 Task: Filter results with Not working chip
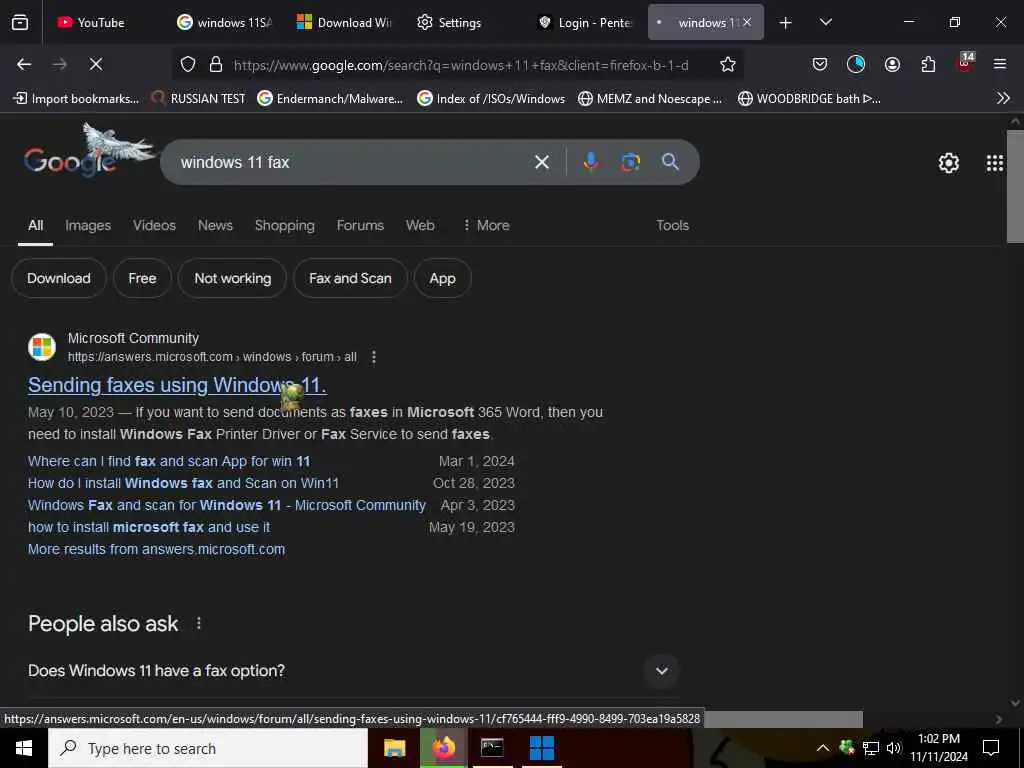(x=232, y=278)
